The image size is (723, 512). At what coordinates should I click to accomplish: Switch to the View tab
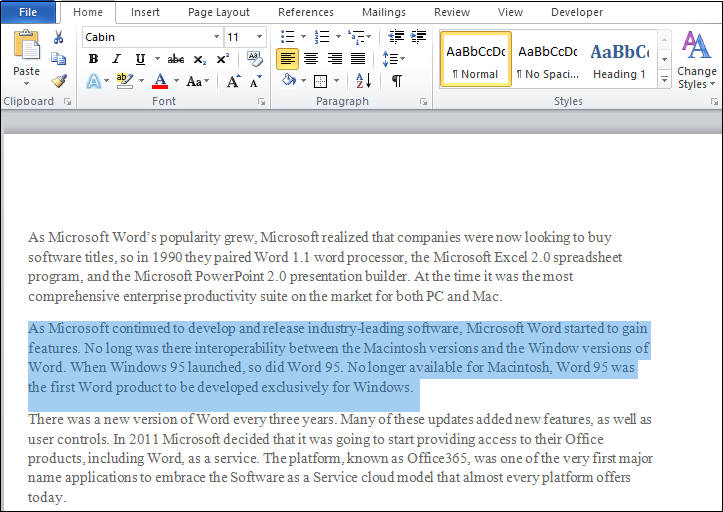click(x=510, y=12)
